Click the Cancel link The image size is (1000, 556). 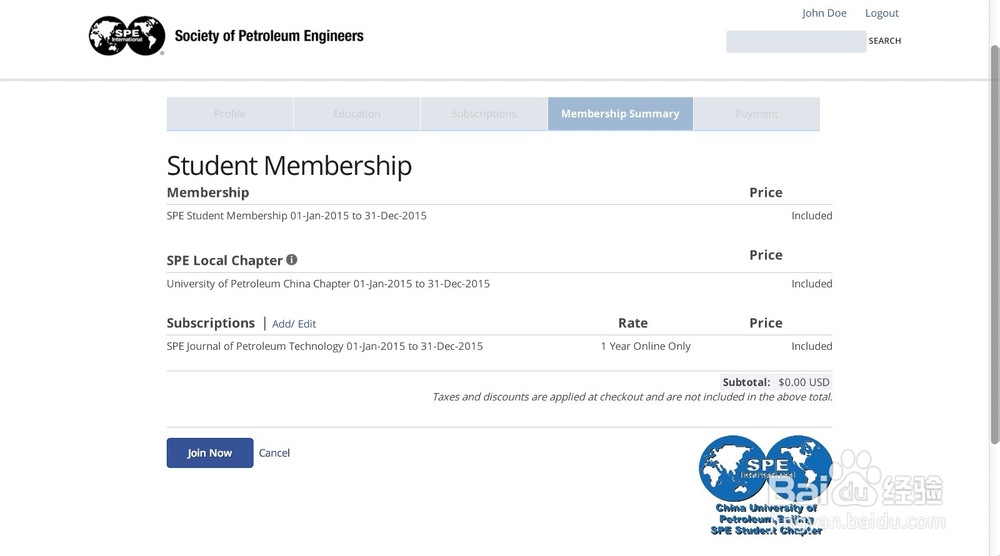click(274, 453)
